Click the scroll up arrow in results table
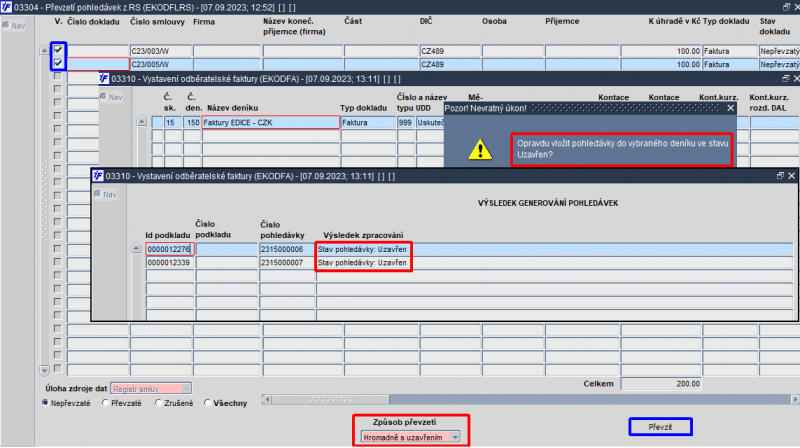This screenshot has height=448, width=800. click(136, 248)
